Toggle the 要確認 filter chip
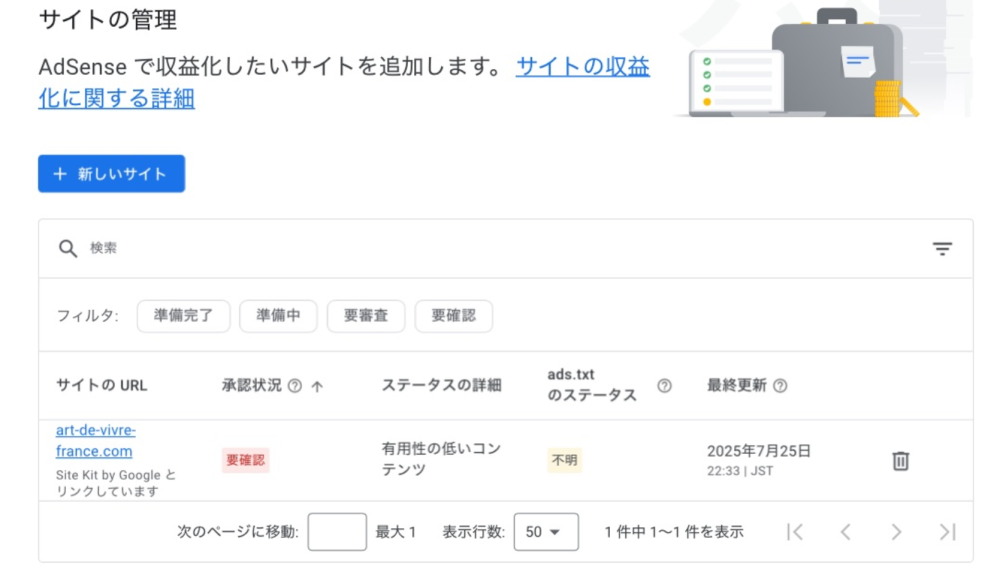Image resolution: width=1000 pixels, height=581 pixels. 453,316
